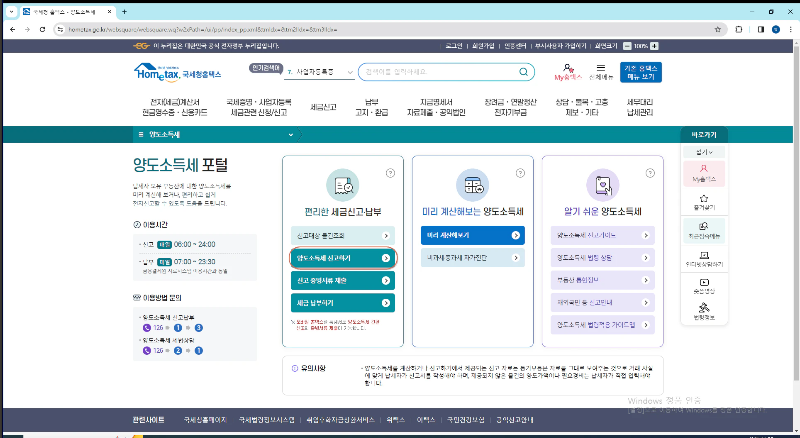The width and height of the screenshot is (800, 438).
Task: Open 장려금·연말정산 전자기부금 menu
Action: tap(510, 107)
